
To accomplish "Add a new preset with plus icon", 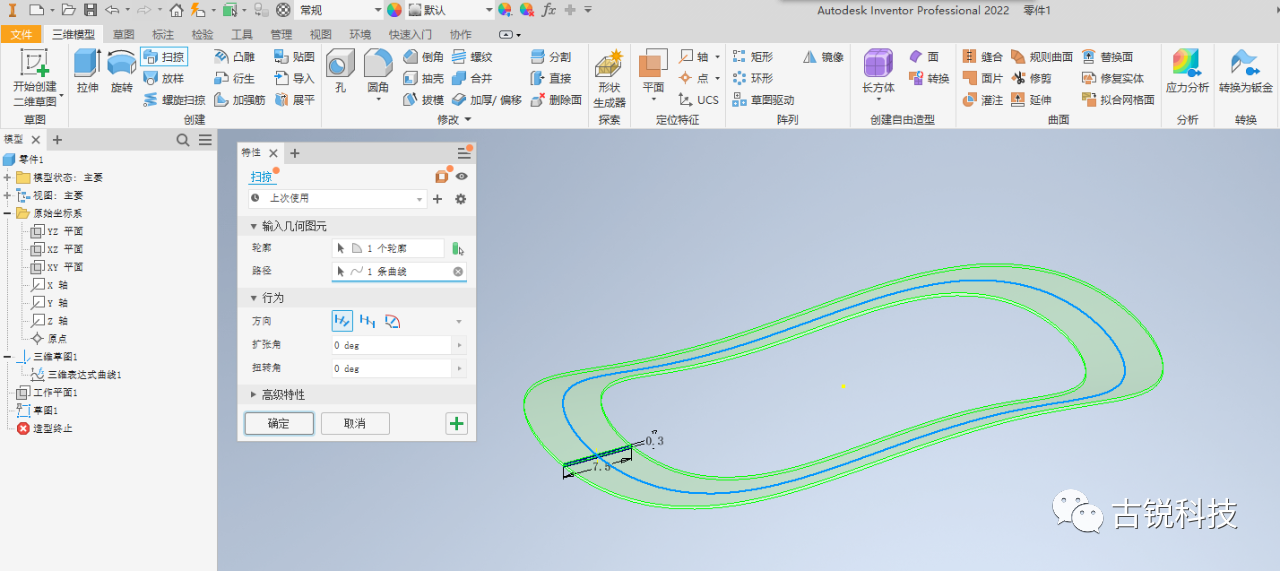I will point(437,199).
